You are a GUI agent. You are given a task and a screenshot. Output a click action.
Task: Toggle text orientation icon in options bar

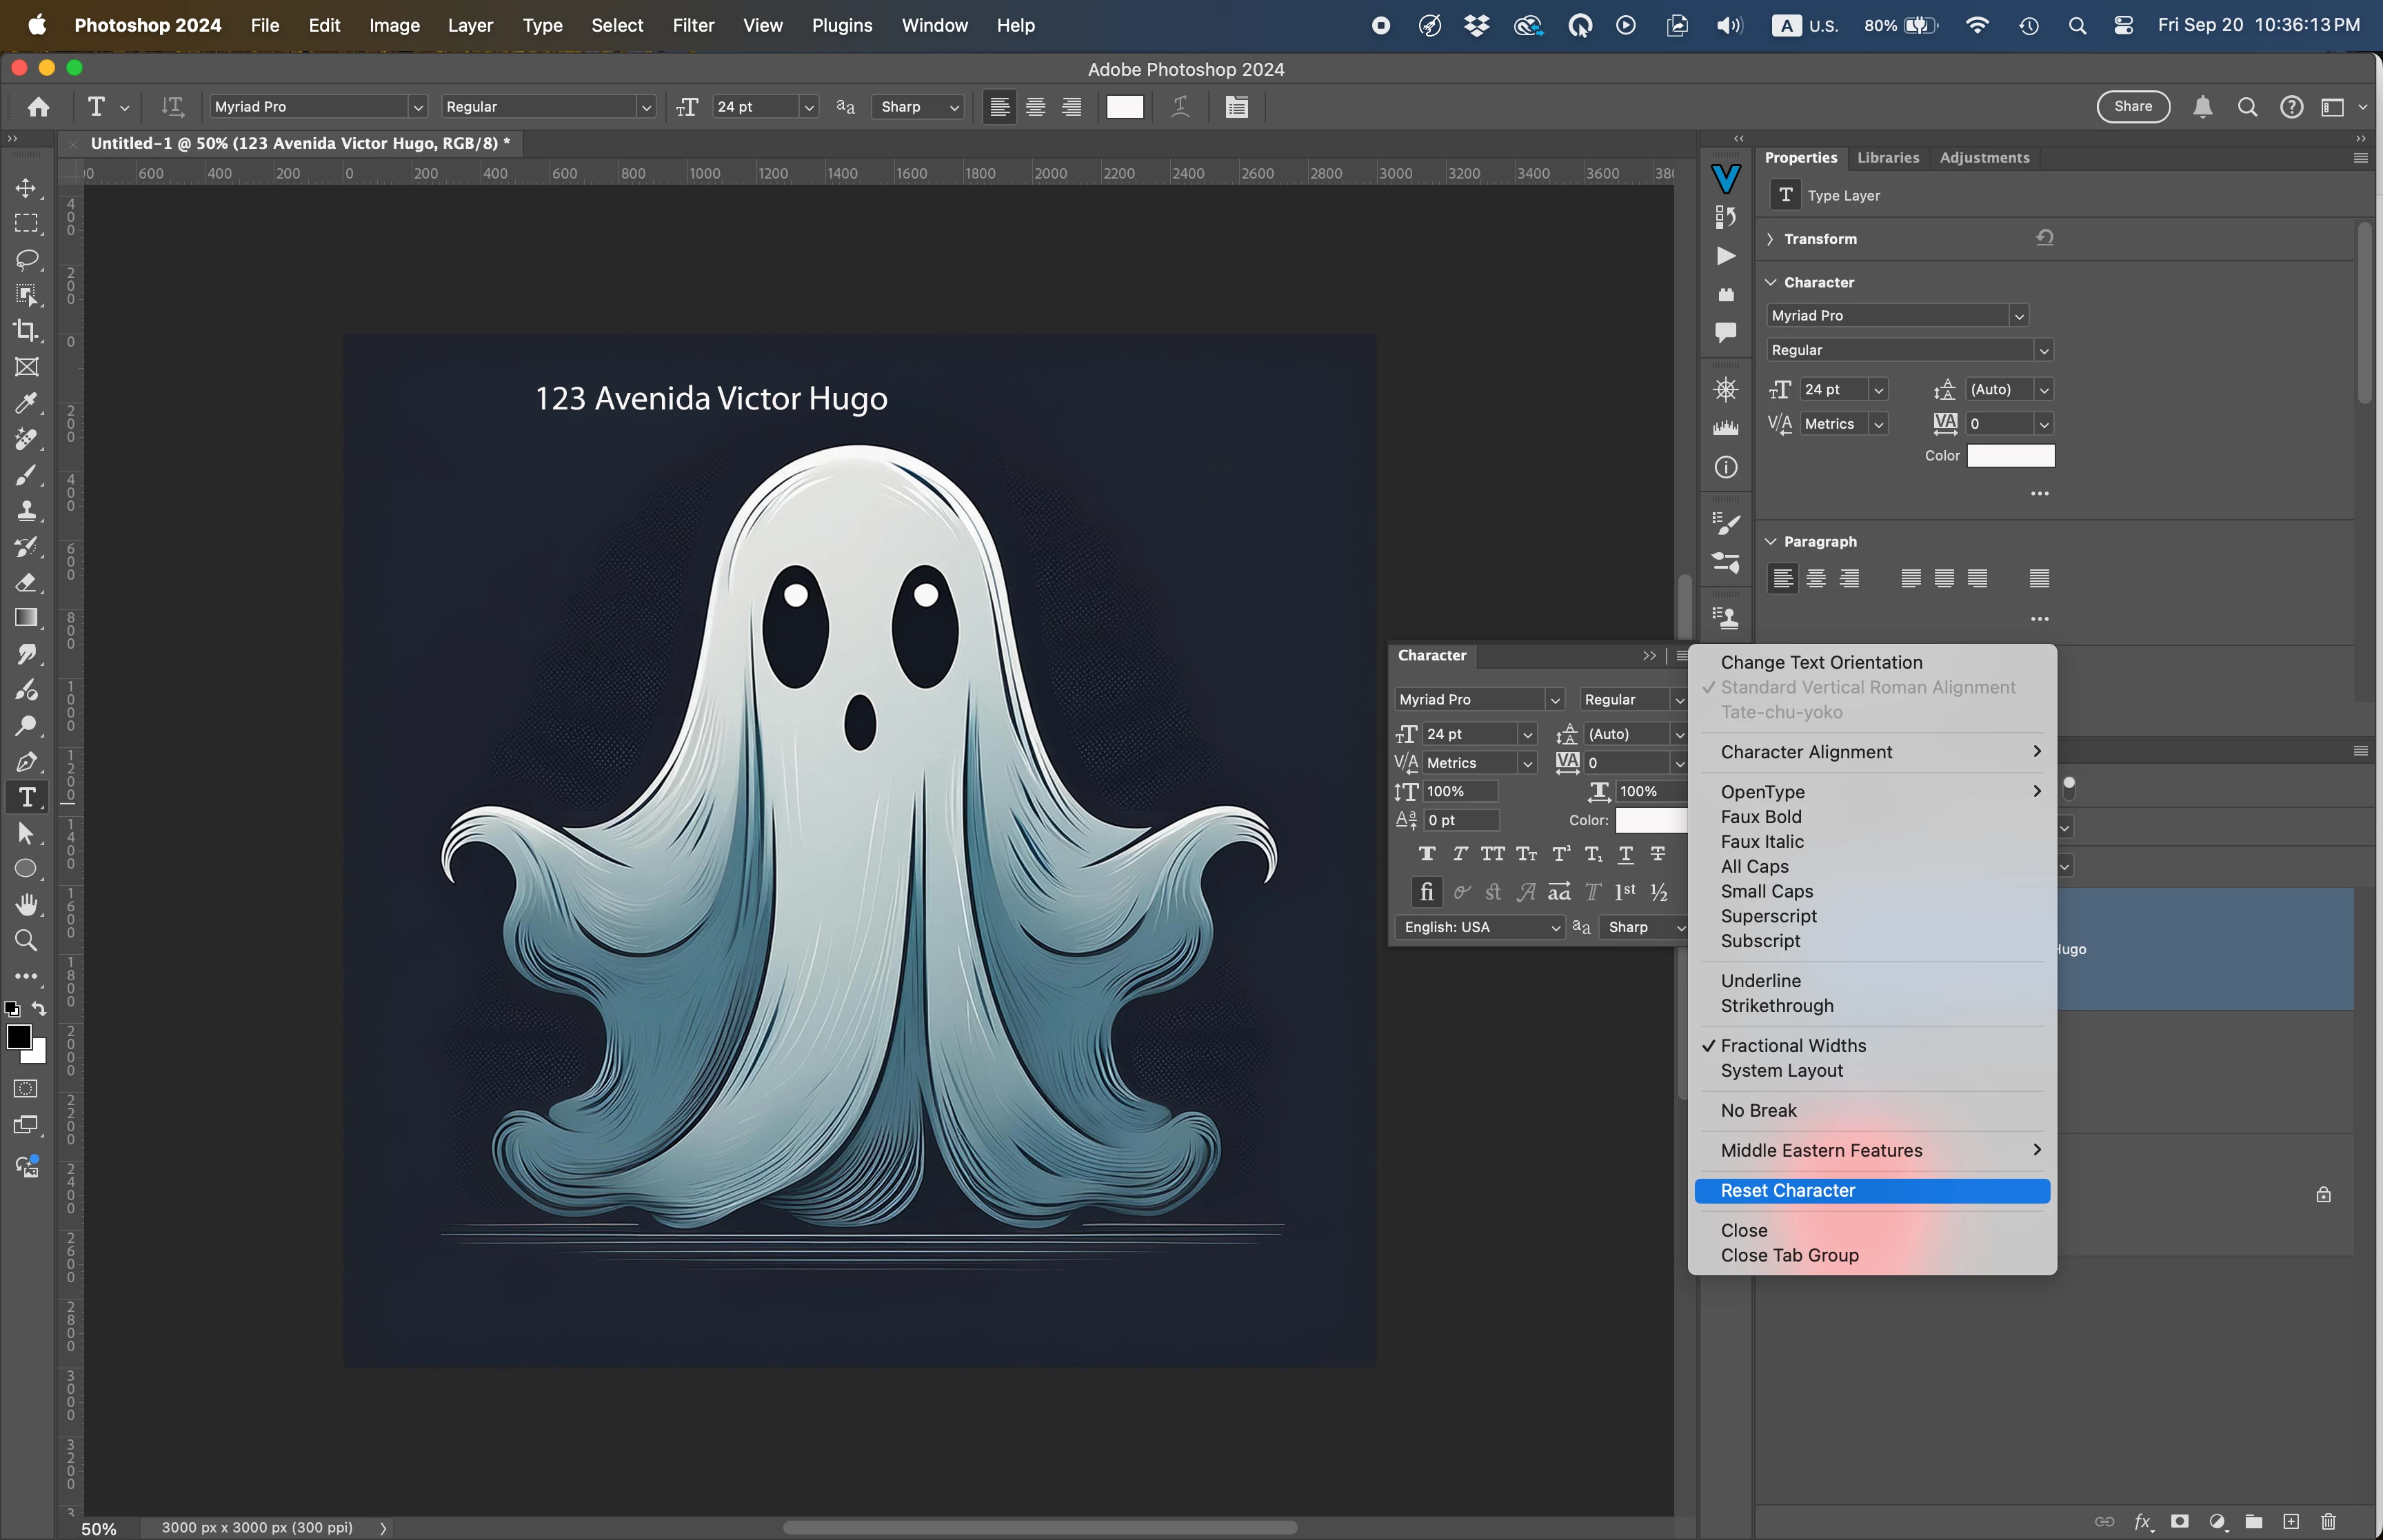[x=173, y=107]
